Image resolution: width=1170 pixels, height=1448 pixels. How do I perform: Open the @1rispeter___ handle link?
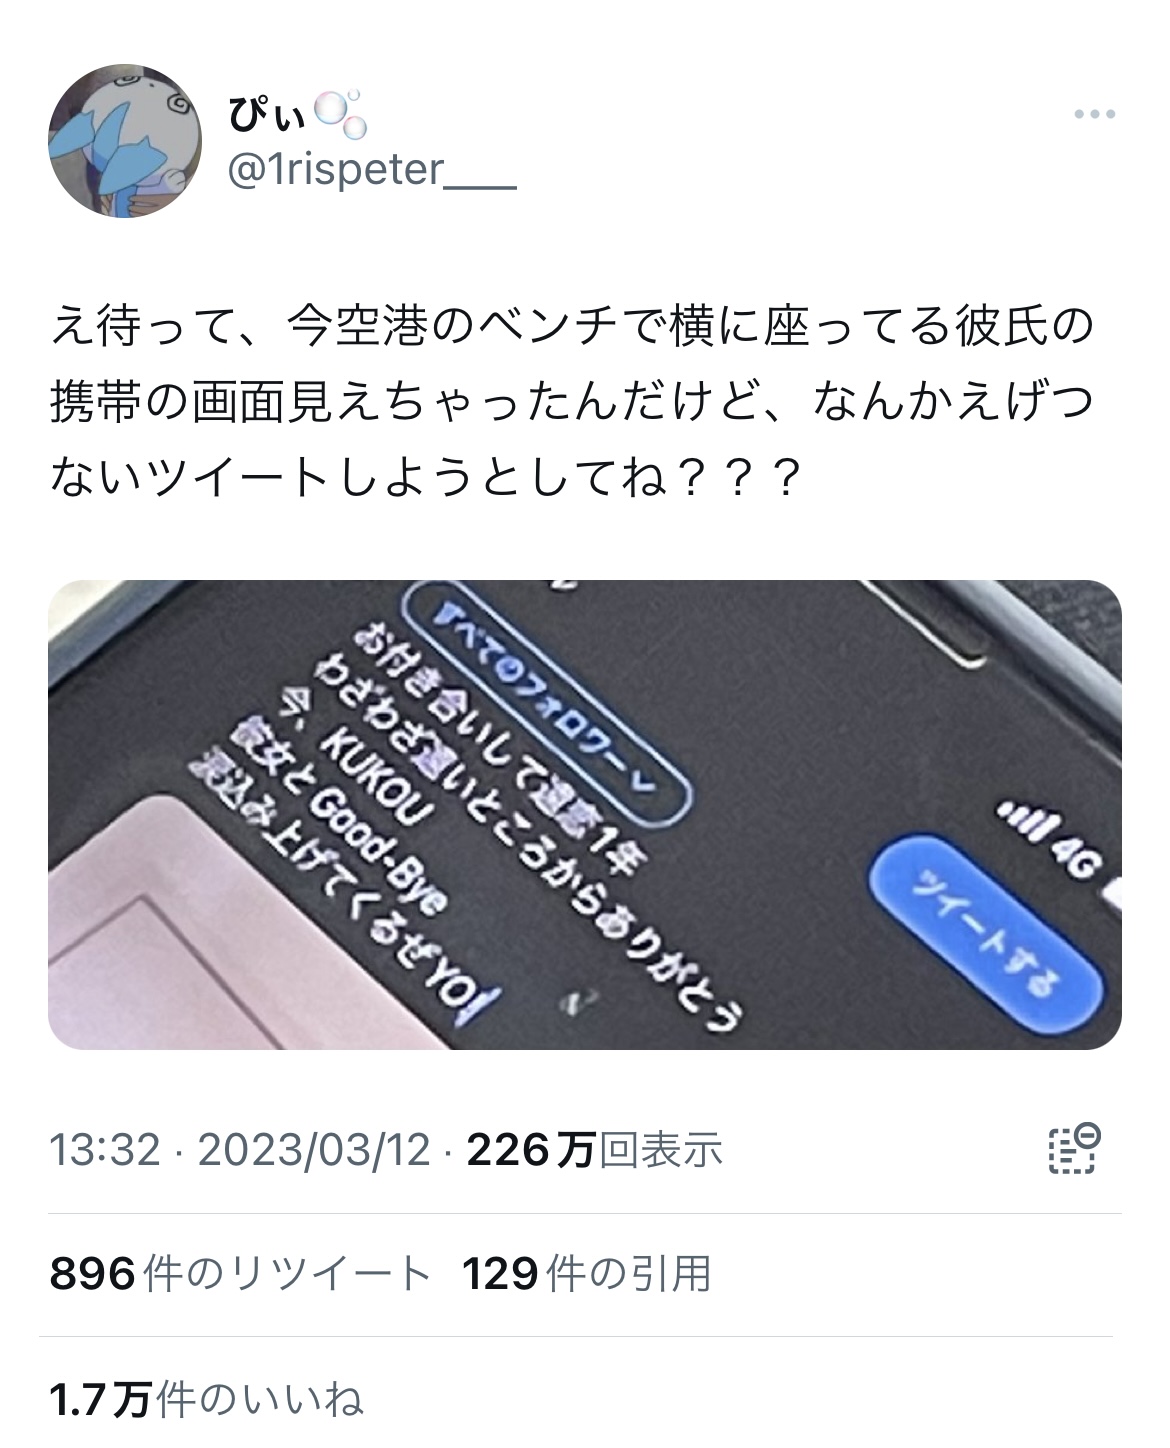click(x=372, y=171)
